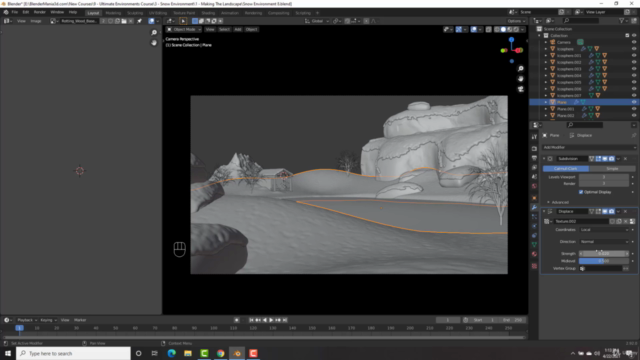
Task: Click the play animation button
Action: click(x=271, y=320)
